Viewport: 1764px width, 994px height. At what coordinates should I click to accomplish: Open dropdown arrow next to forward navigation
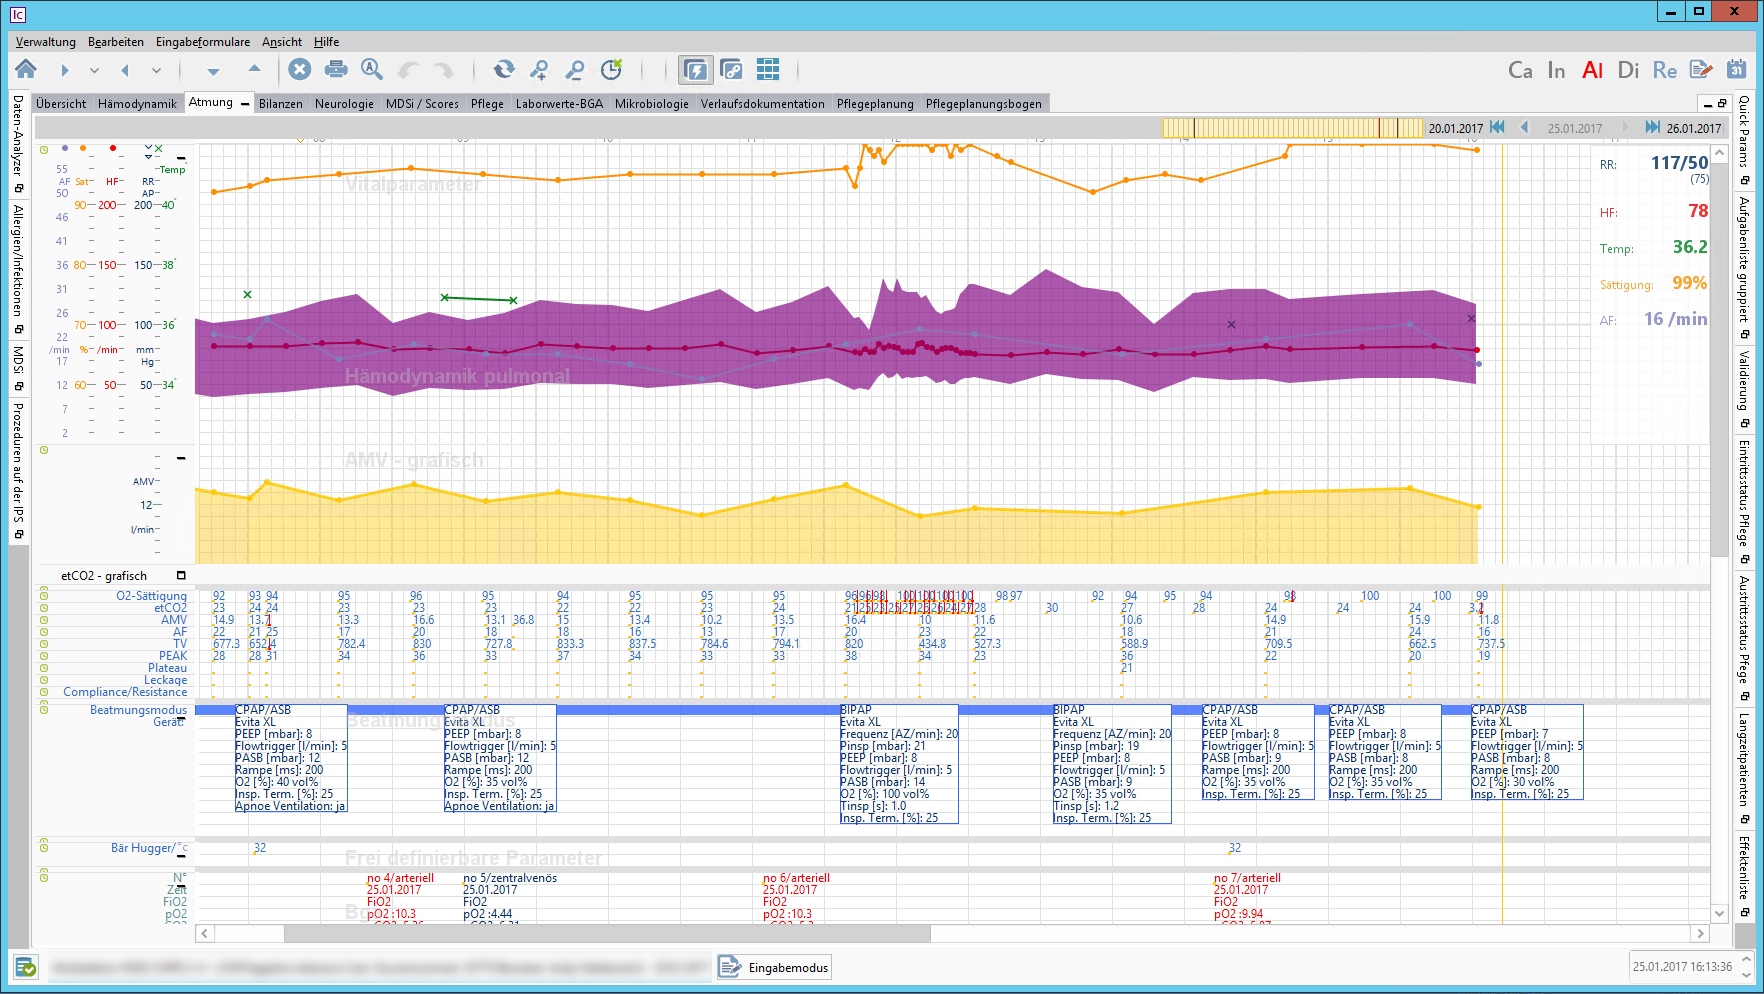coord(94,70)
